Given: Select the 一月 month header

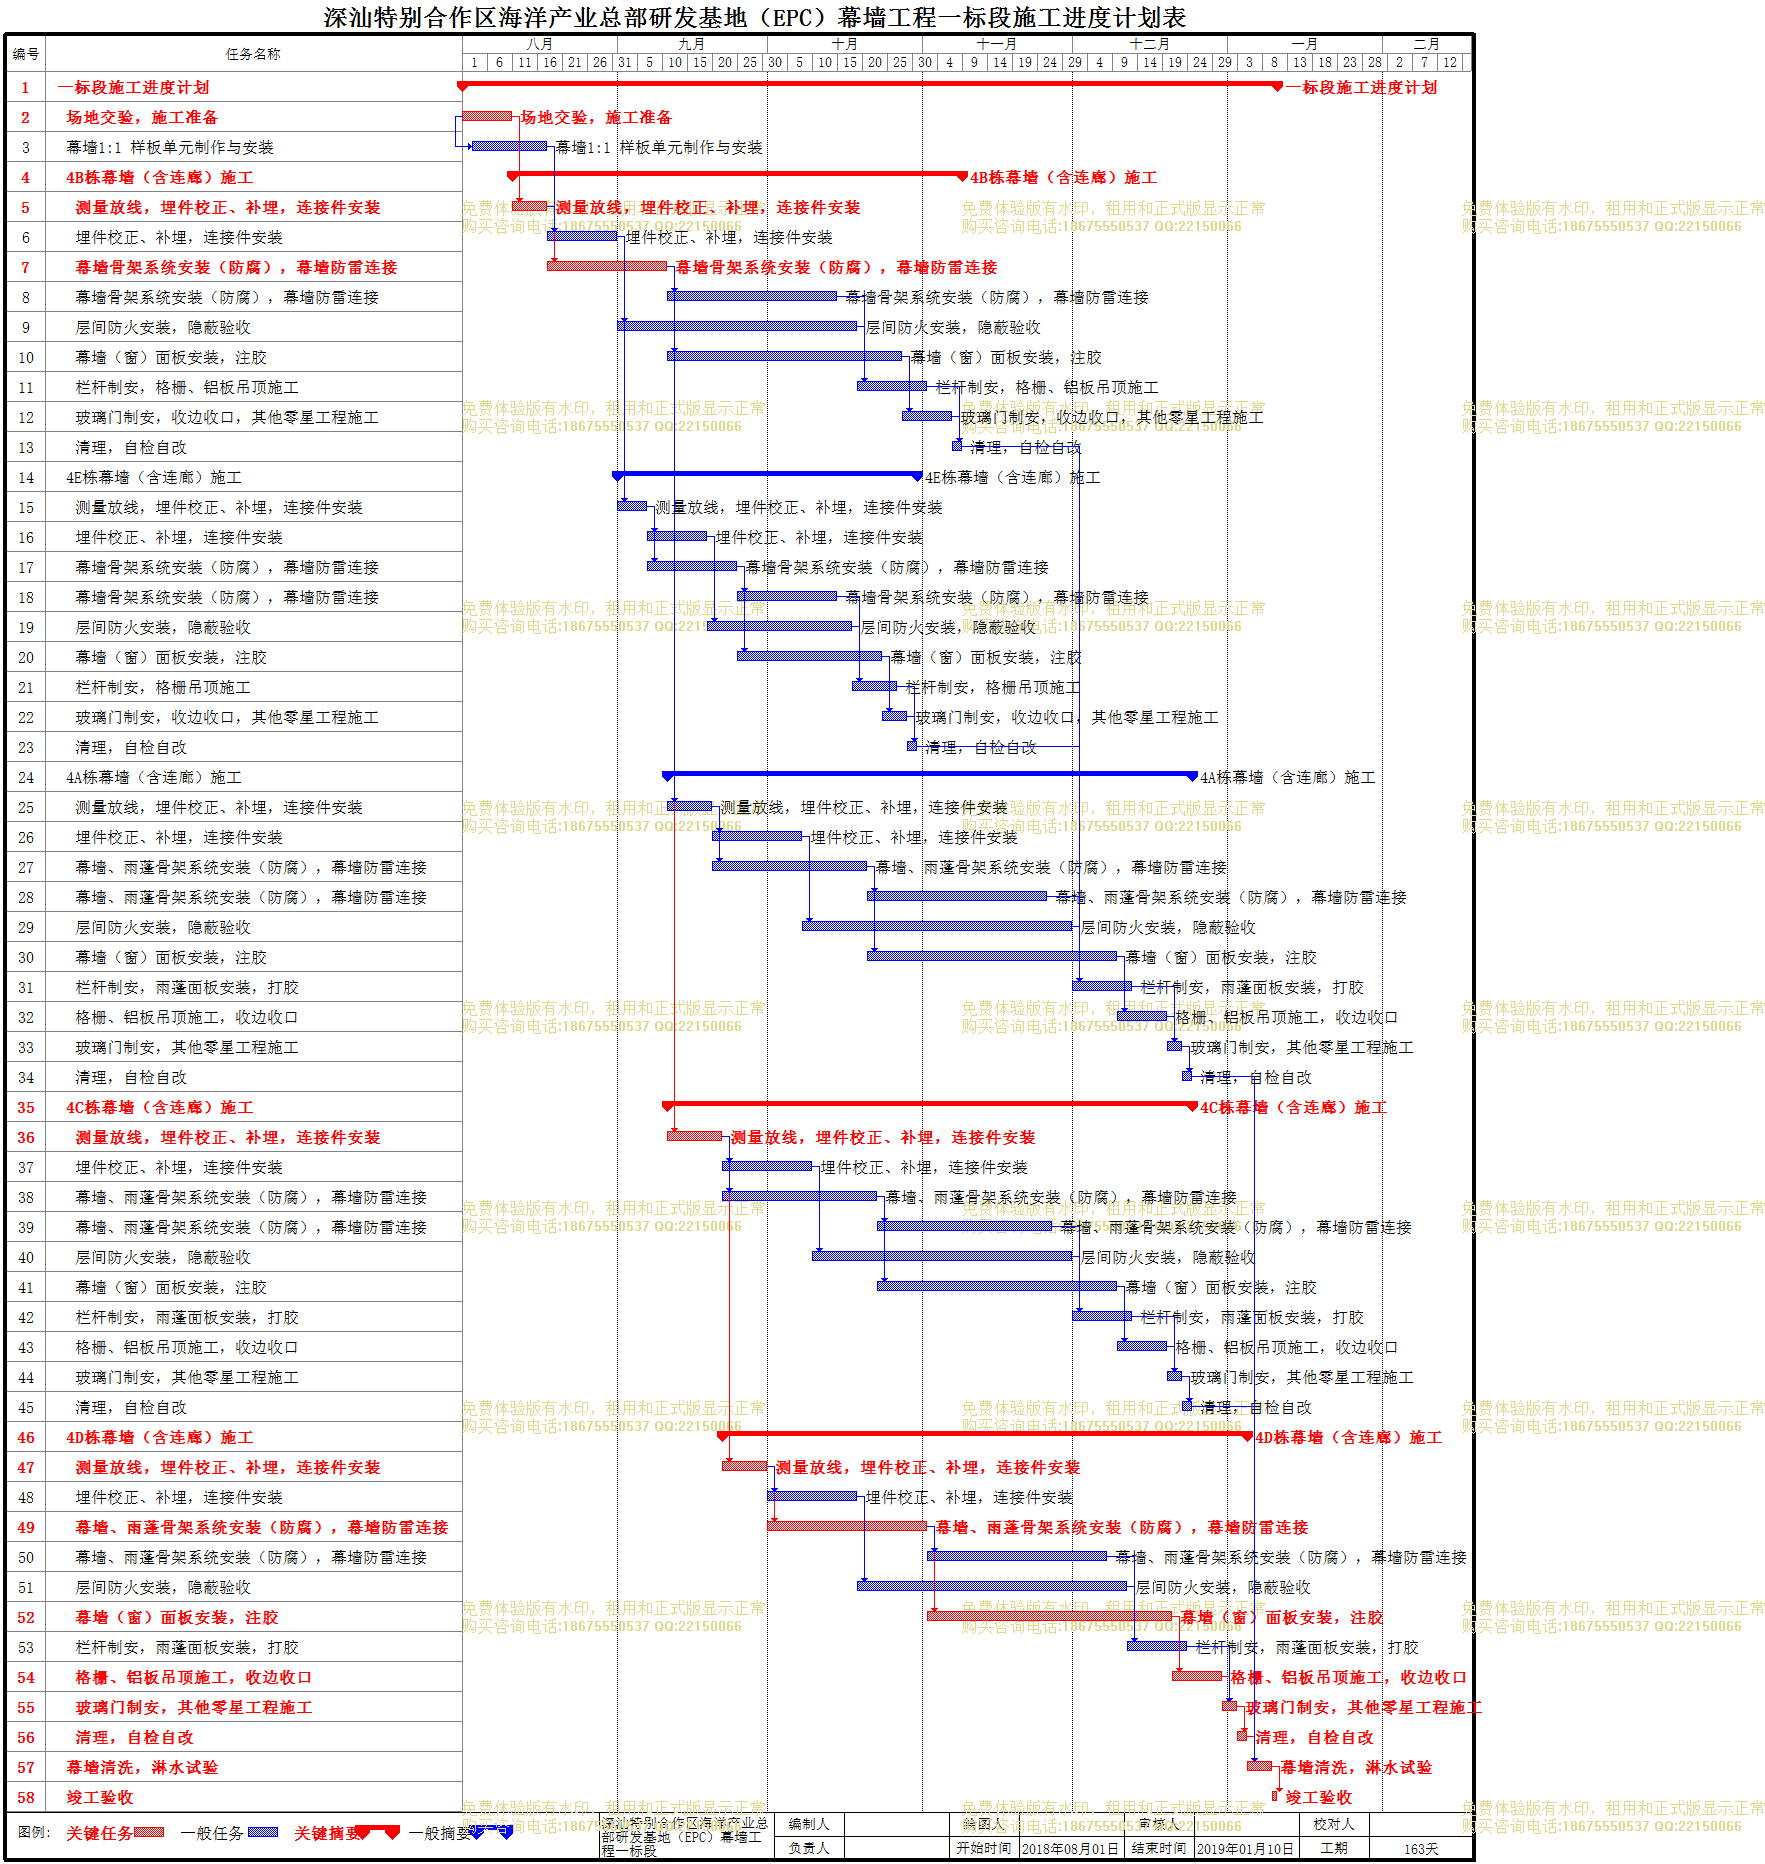Looking at the screenshot, I should pos(1305,44).
